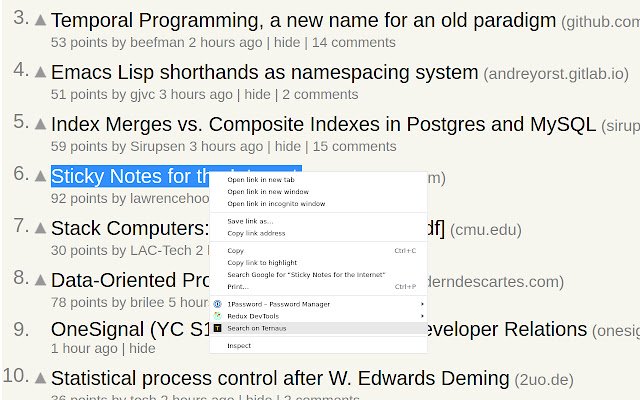
Task: View user LAC-Tech's profile
Action: [160, 250]
